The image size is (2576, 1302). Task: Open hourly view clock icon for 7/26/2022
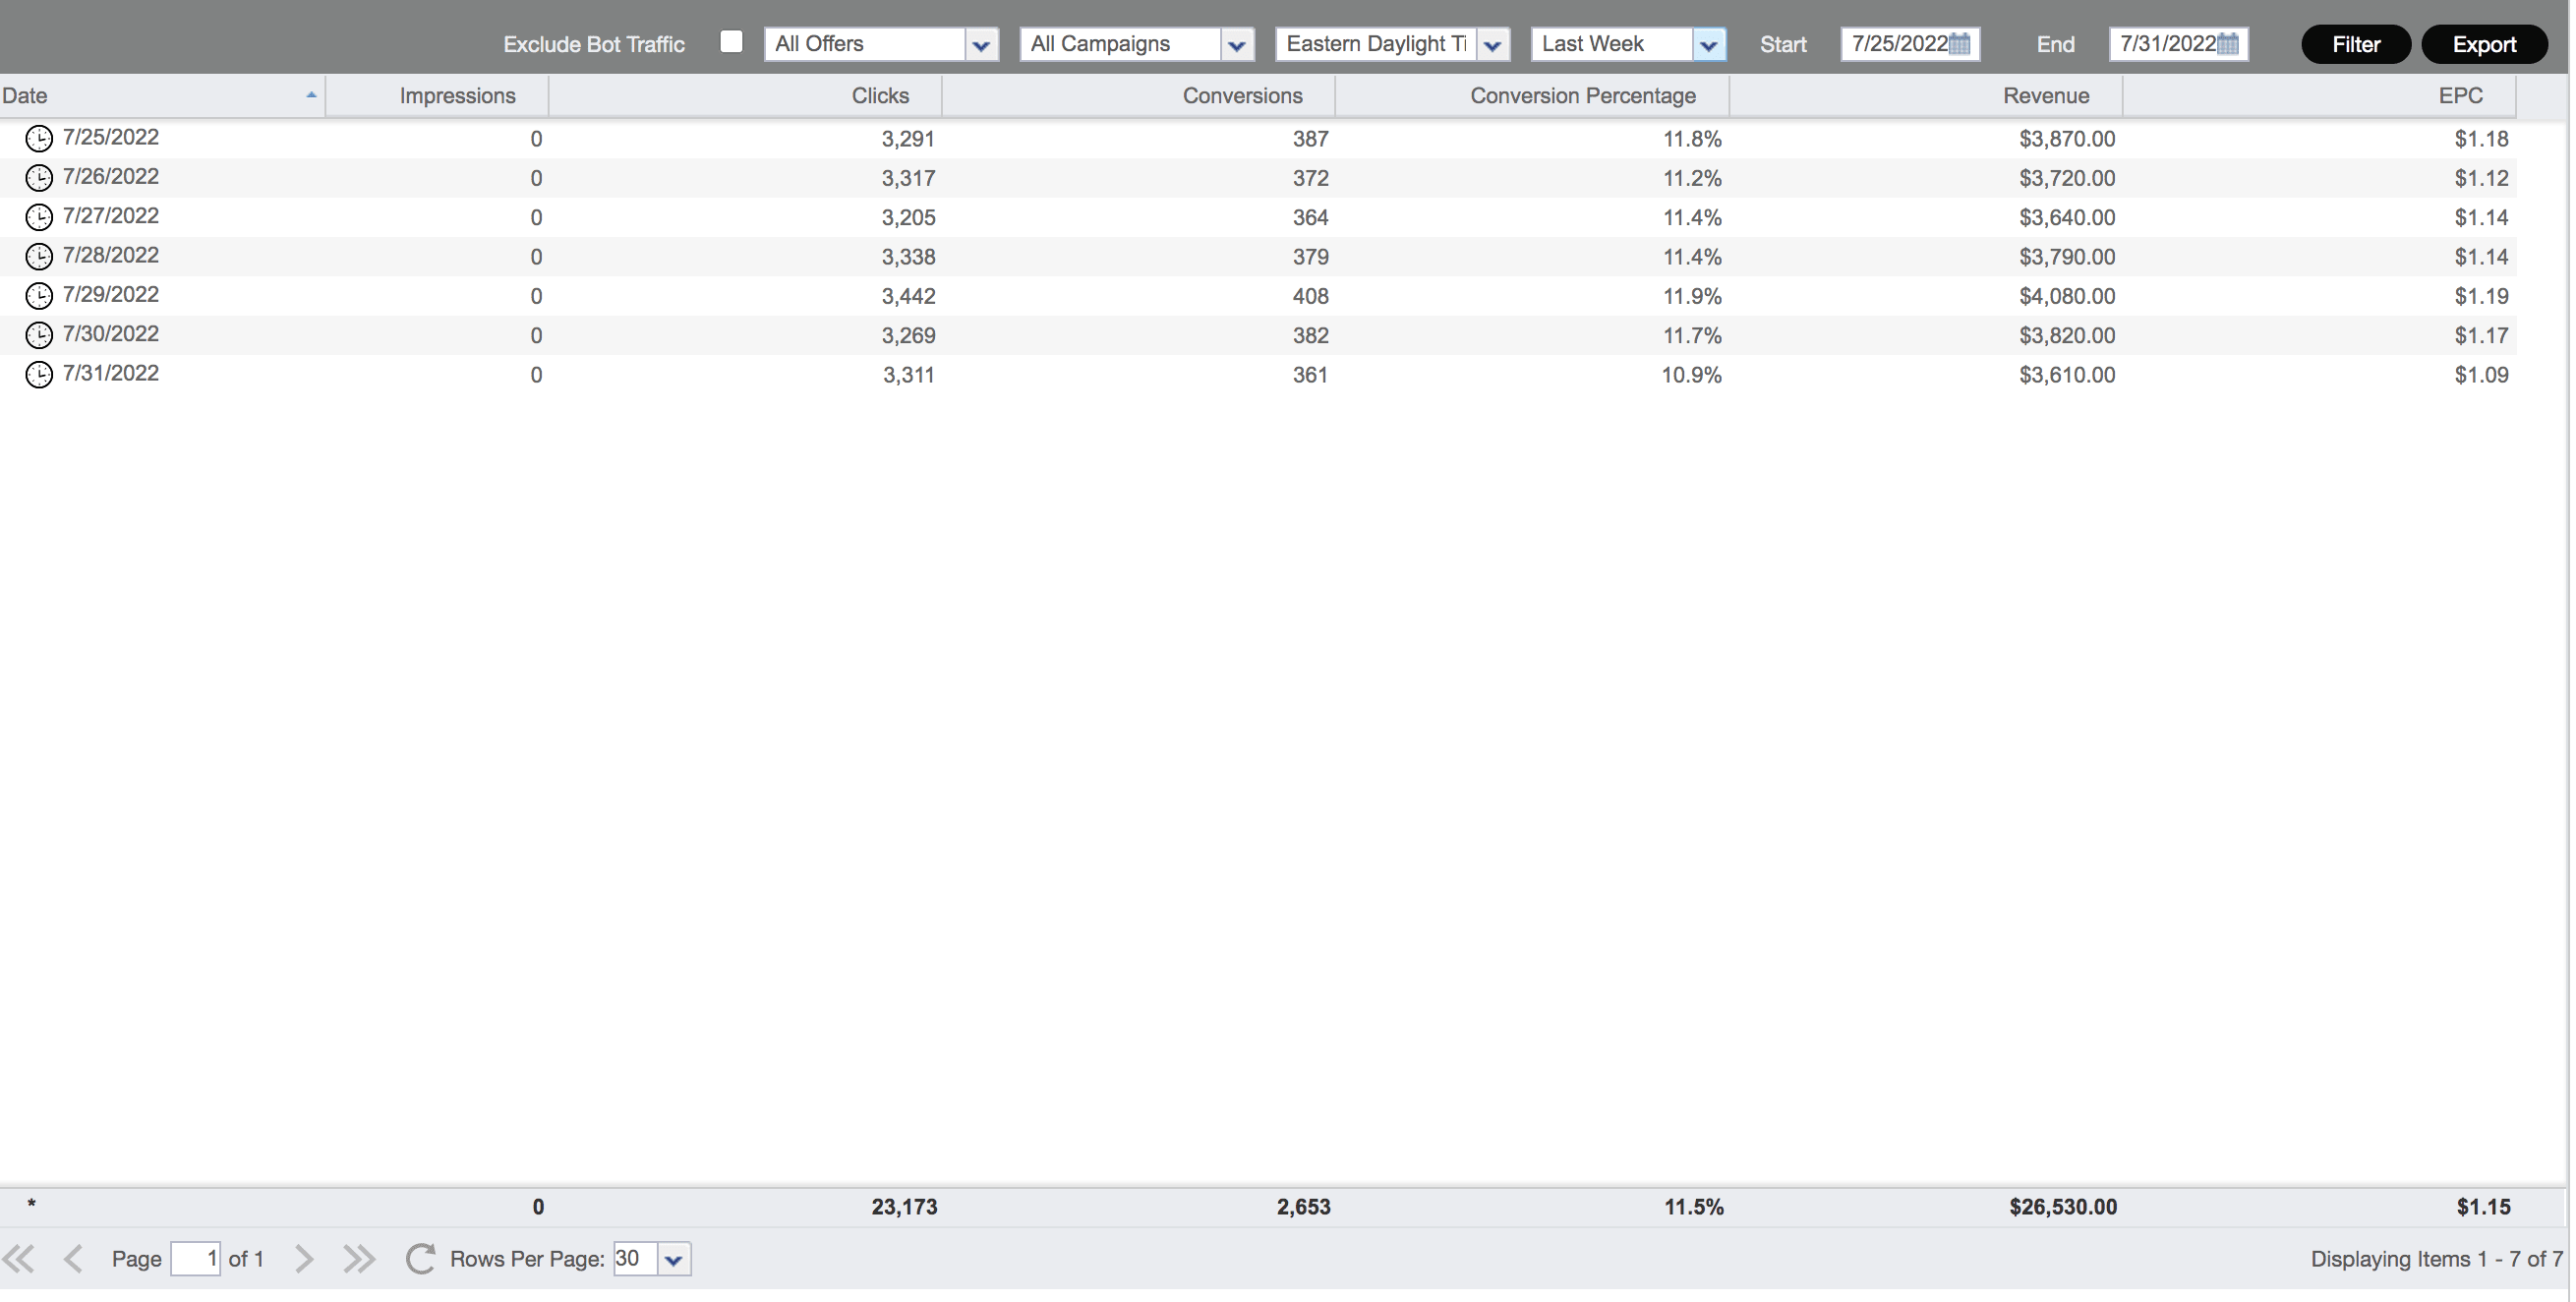(39, 178)
